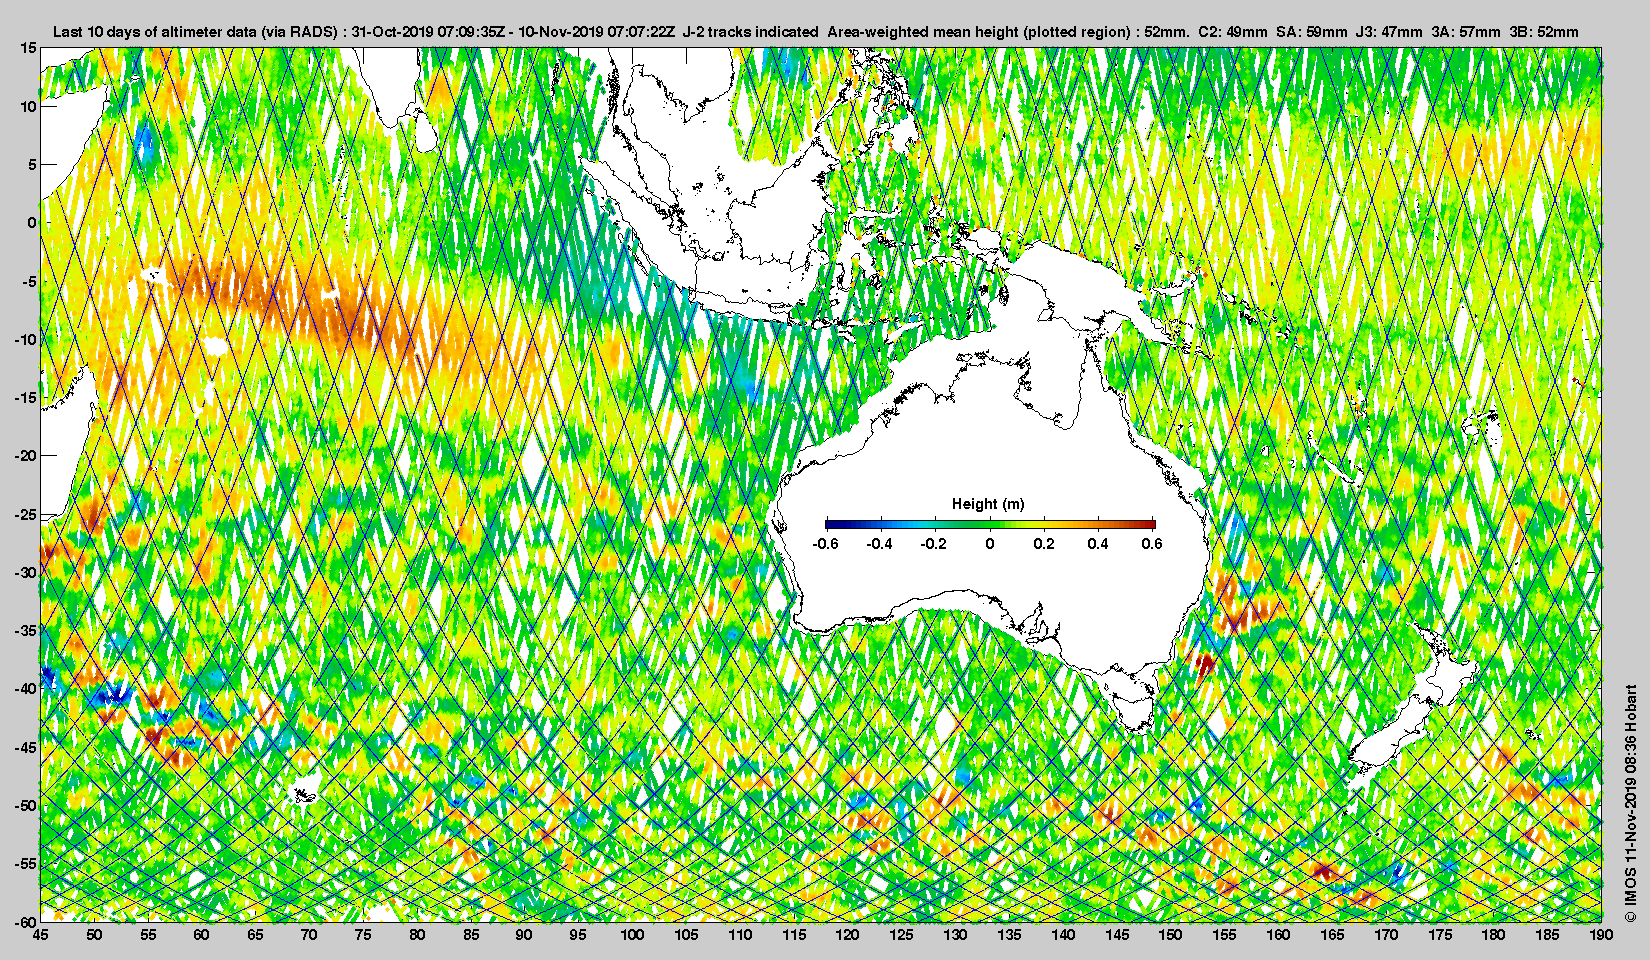Click the '3A: 57mm' value

coord(1466,32)
